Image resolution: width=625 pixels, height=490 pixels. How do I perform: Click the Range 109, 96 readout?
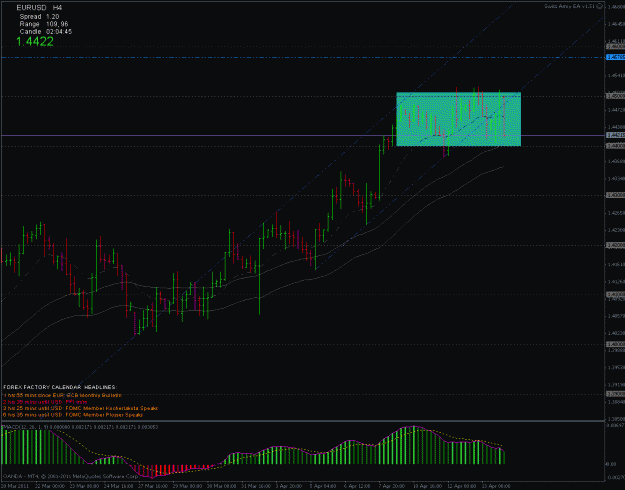coord(44,24)
